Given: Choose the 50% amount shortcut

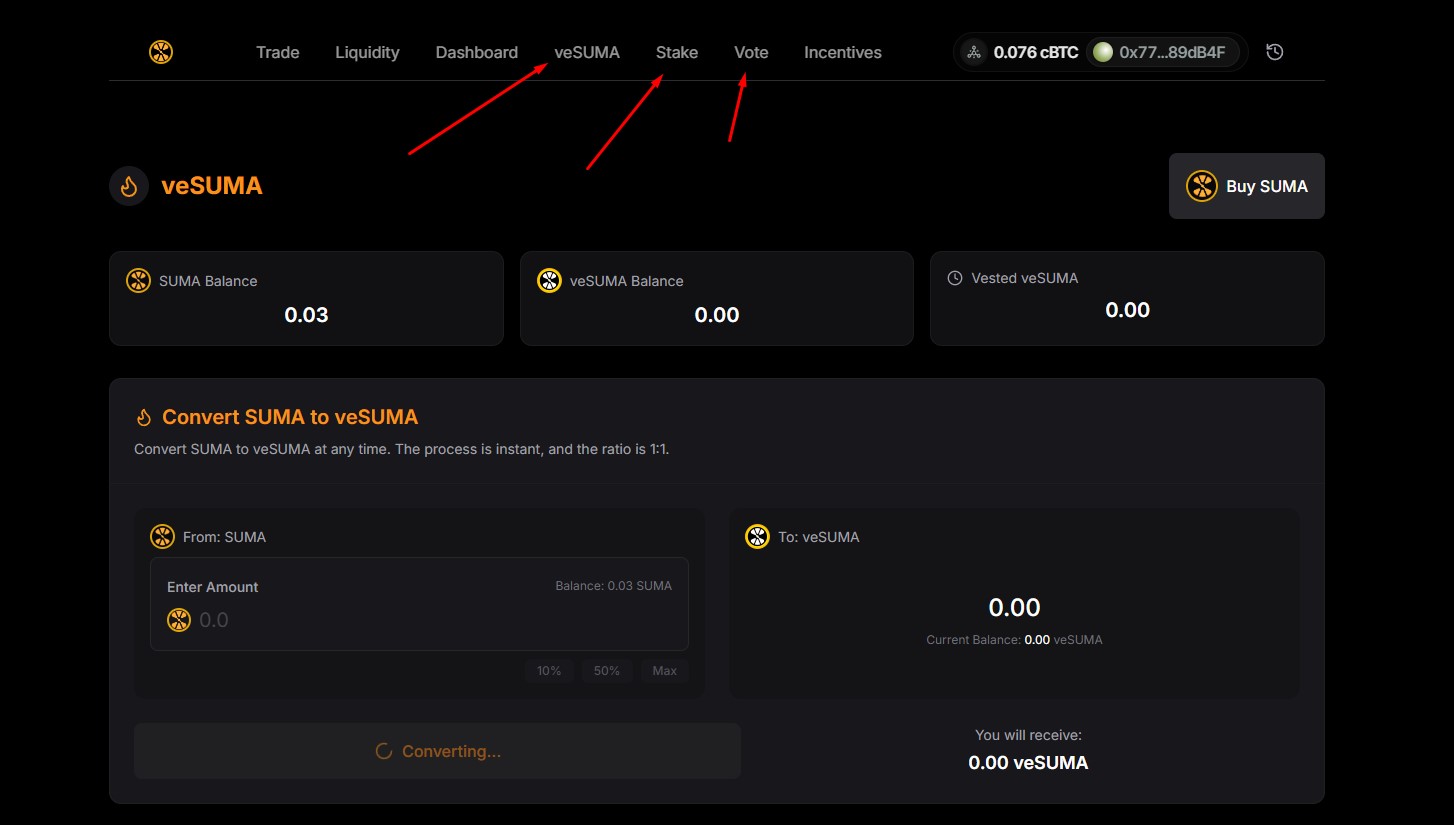Looking at the screenshot, I should point(607,671).
